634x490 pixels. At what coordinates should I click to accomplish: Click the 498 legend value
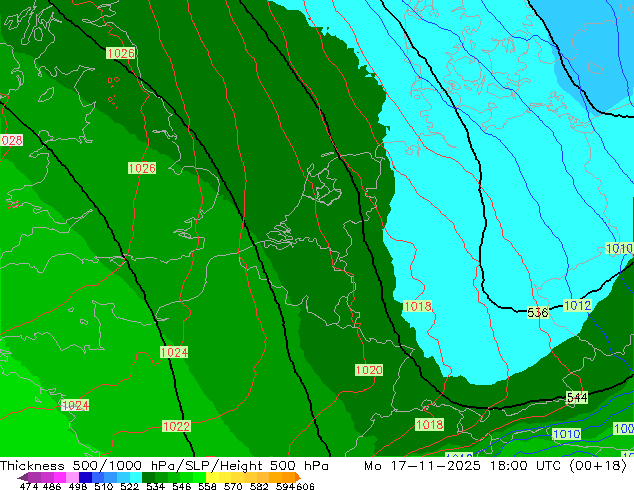pyautogui.click(x=78, y=486)
